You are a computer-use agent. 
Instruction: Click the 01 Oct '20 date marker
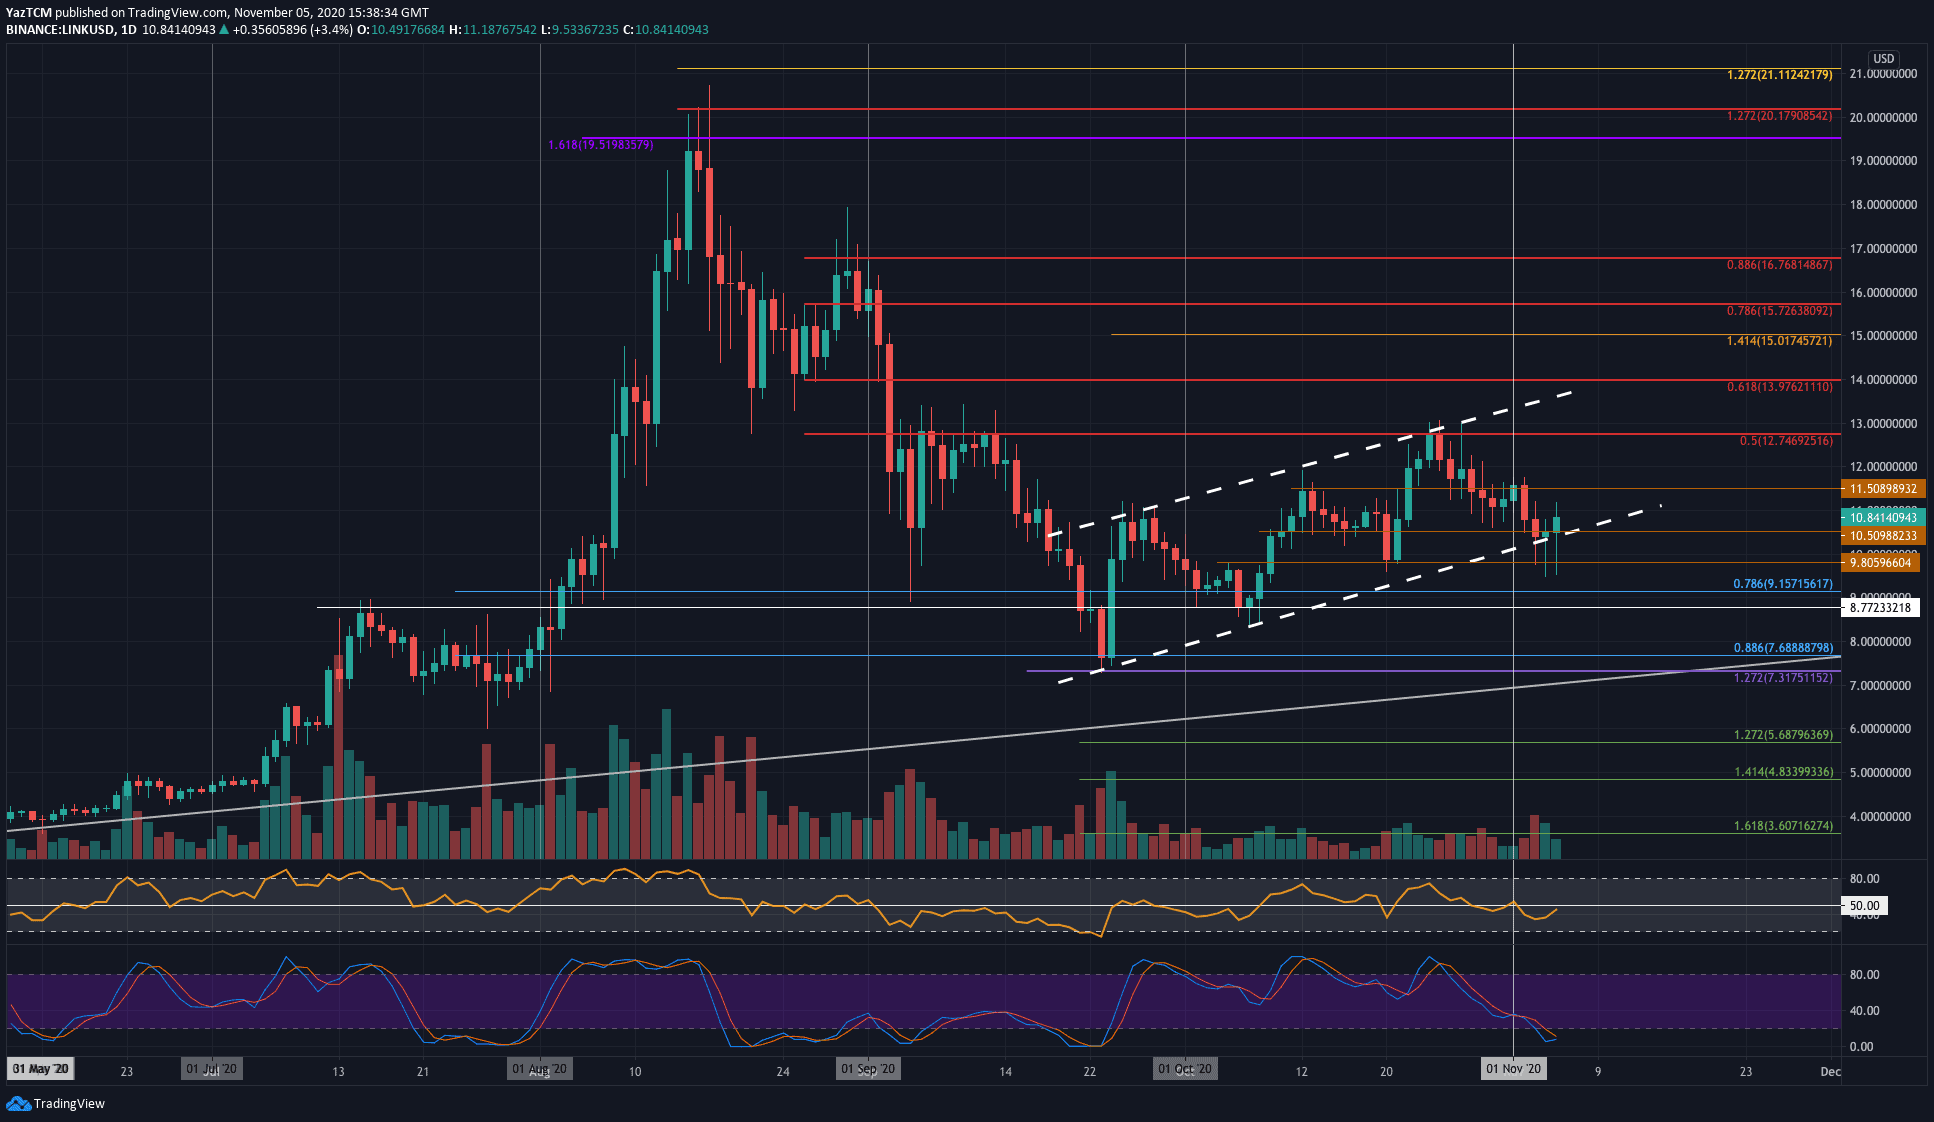(x=1185, y=1069)
